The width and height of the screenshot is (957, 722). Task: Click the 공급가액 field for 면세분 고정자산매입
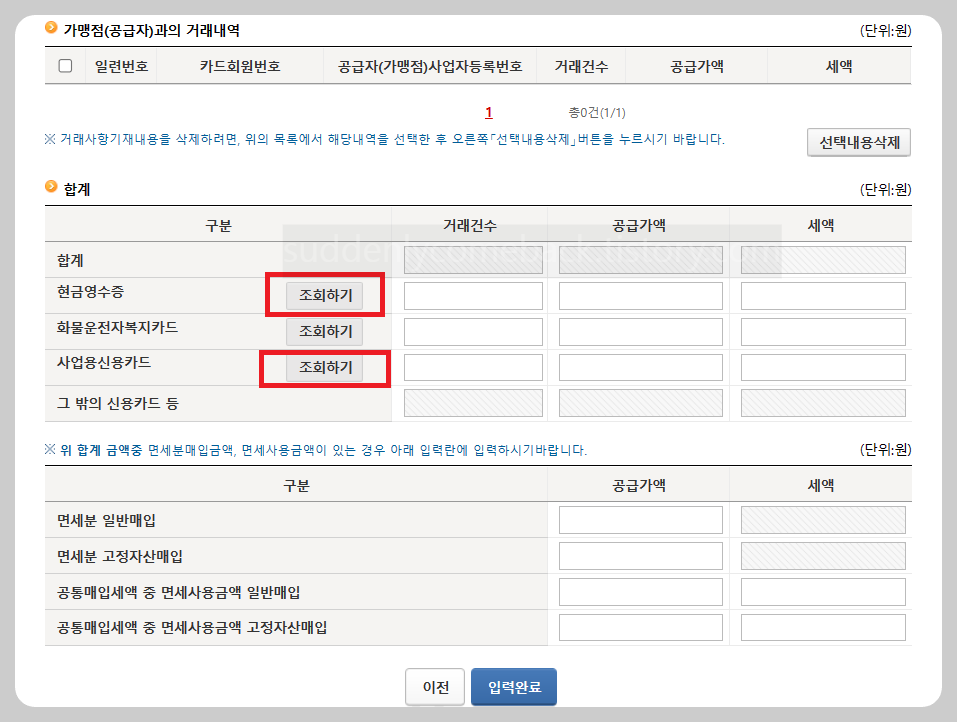pyautogui.click(x=641, y=555)
